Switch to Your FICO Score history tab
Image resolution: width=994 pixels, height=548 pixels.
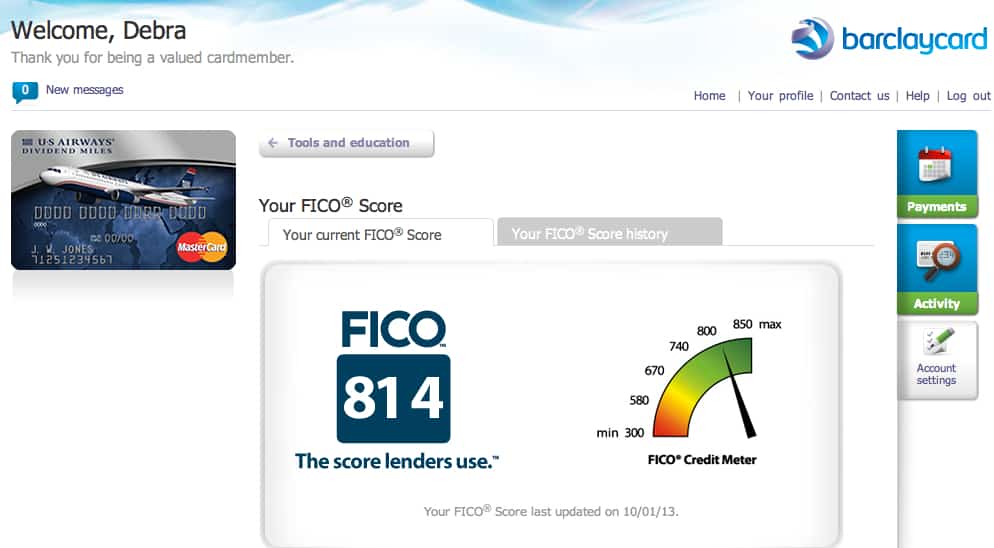(609, 232)
